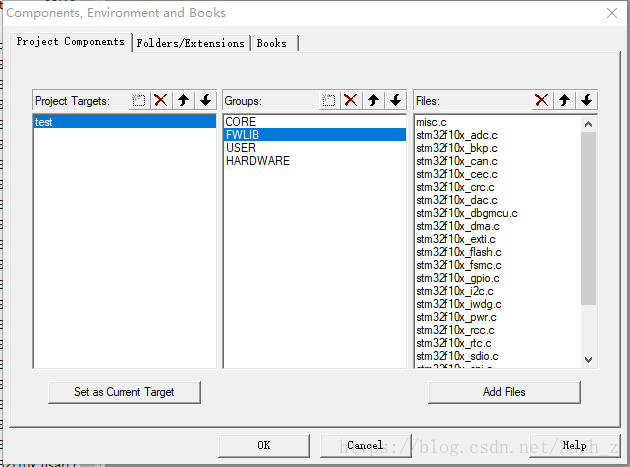Move the selected Group down

(396, 100)
